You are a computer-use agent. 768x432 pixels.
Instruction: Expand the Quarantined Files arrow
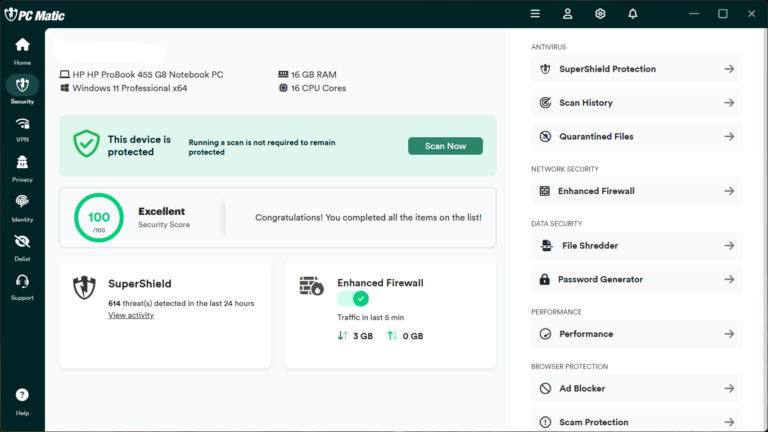(x=729, y=137)
